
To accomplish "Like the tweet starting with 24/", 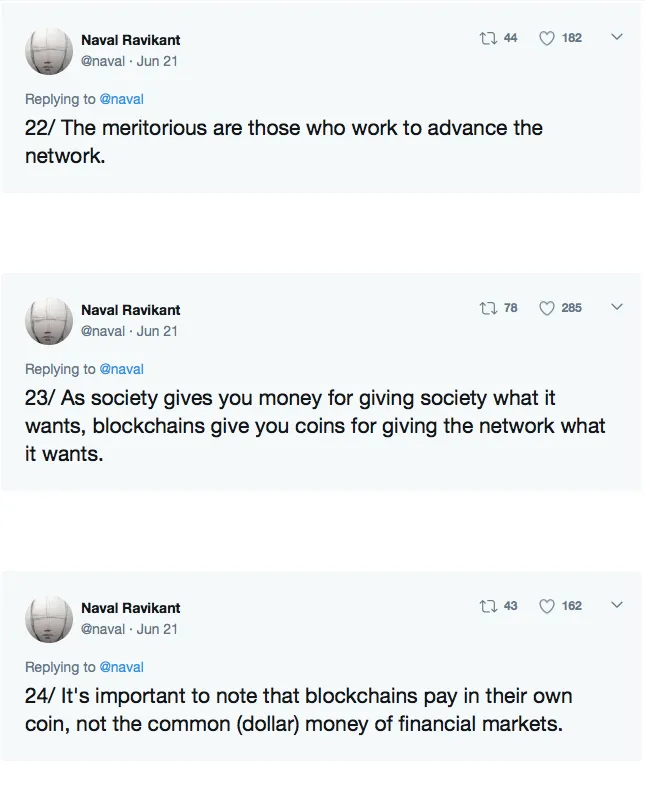I will tap(547, 606).
